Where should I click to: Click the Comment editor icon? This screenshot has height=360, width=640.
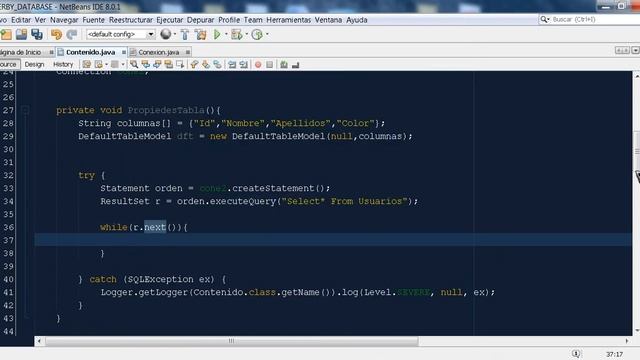click(x=284, y=64)
